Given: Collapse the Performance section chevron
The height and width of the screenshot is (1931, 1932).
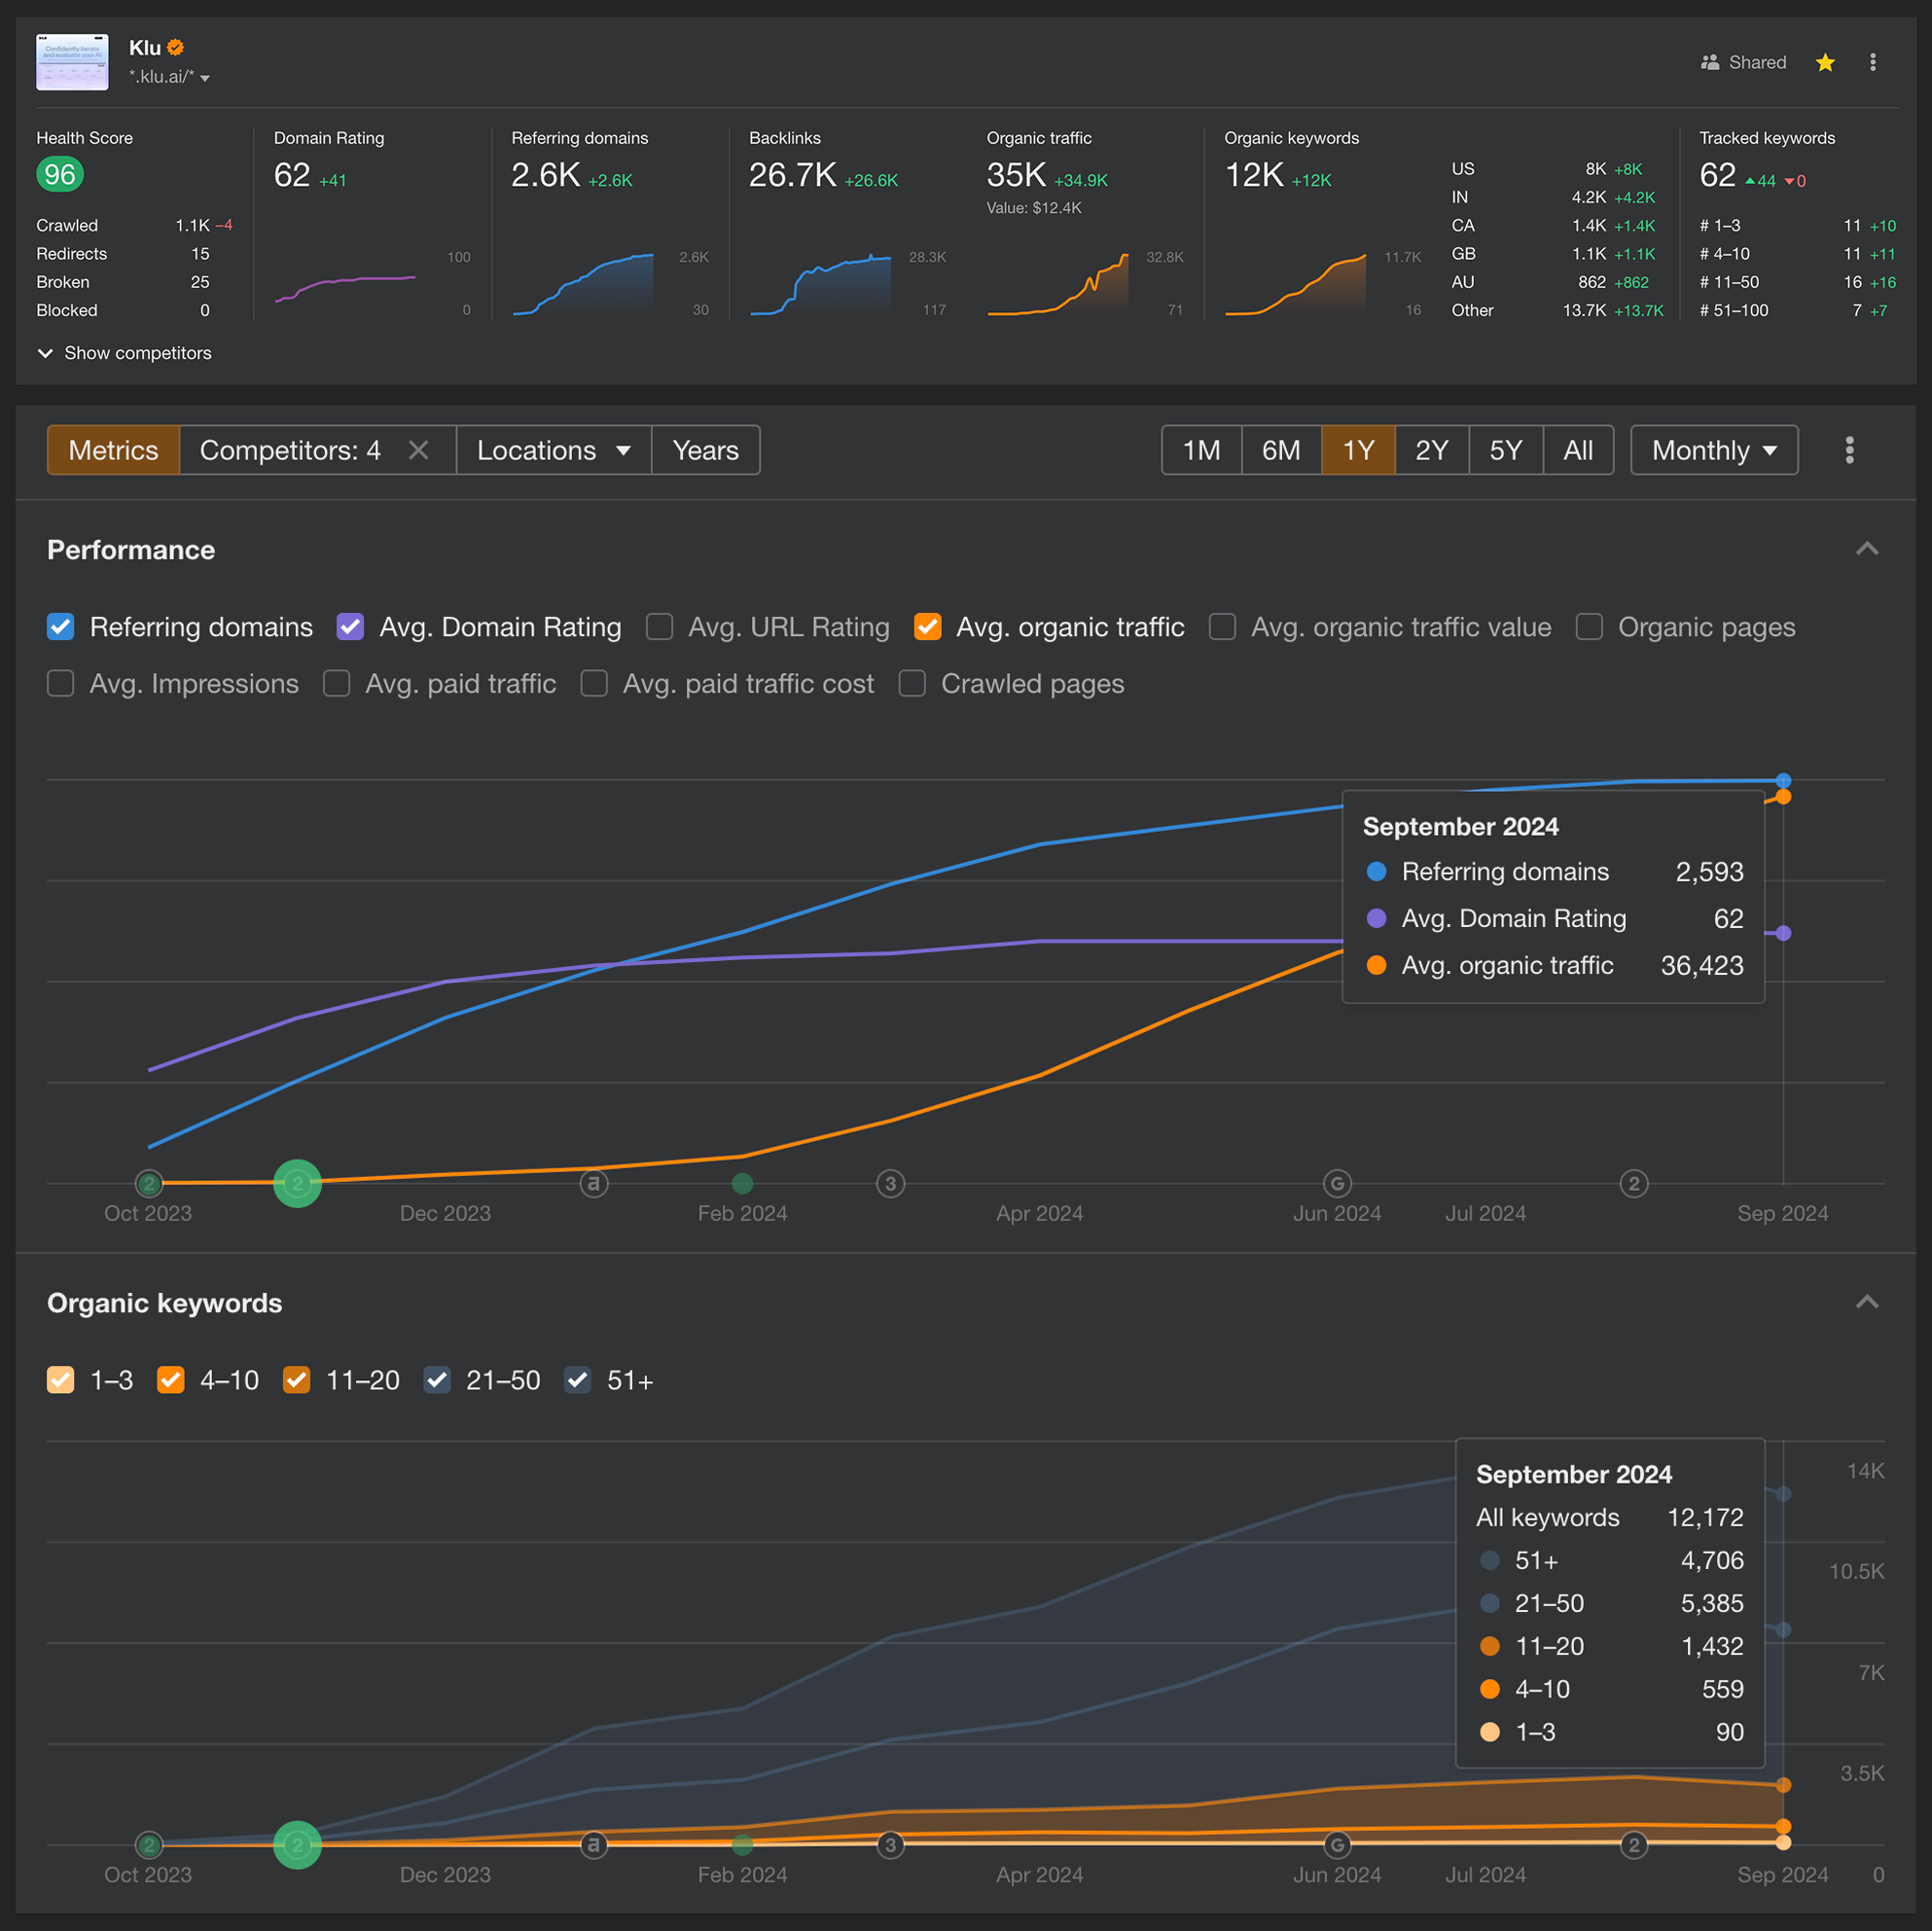Looking at the screenshot, I should click(x=1867, y=549).
